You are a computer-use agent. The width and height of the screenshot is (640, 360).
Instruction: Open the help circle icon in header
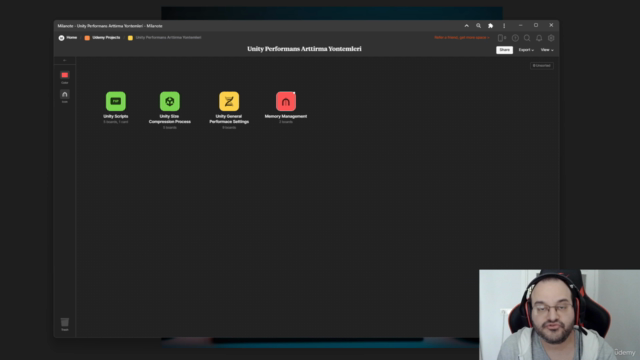point(515,38)
